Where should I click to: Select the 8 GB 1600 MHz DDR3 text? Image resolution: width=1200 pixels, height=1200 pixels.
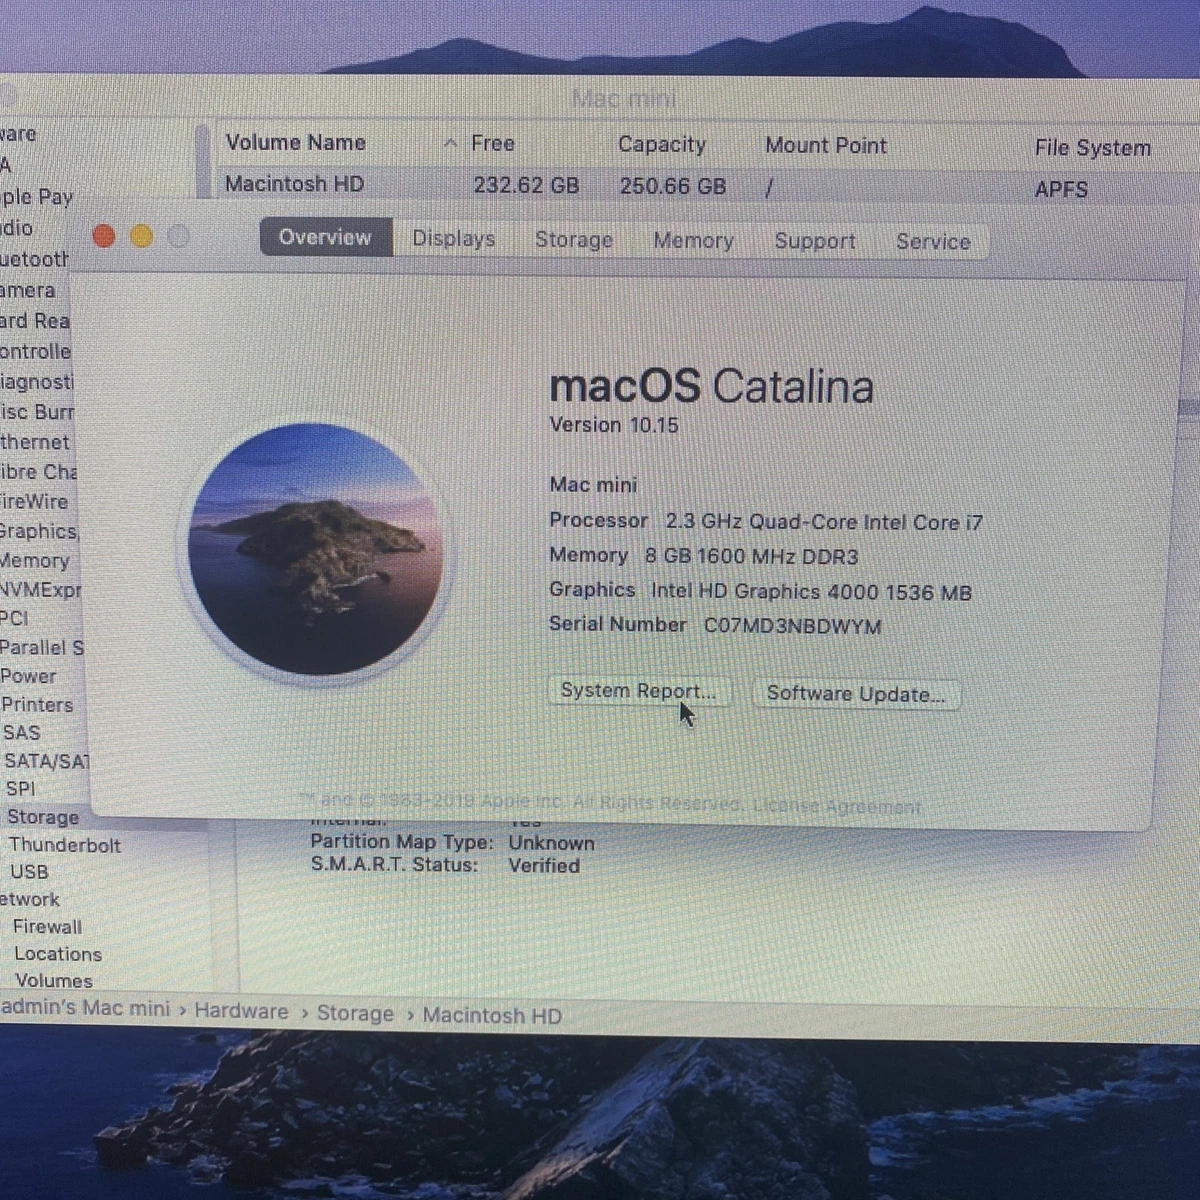tap(751, 557)
